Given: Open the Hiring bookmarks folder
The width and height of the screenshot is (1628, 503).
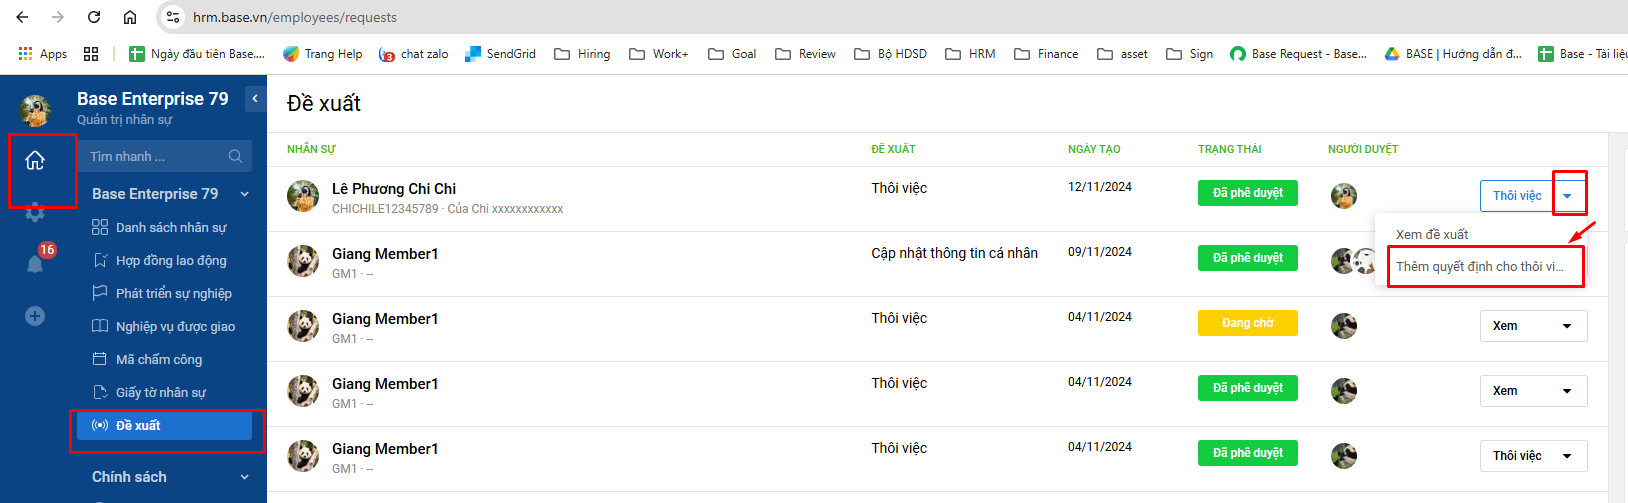Looking at the screenshot, I should click(x=582, y=54).
